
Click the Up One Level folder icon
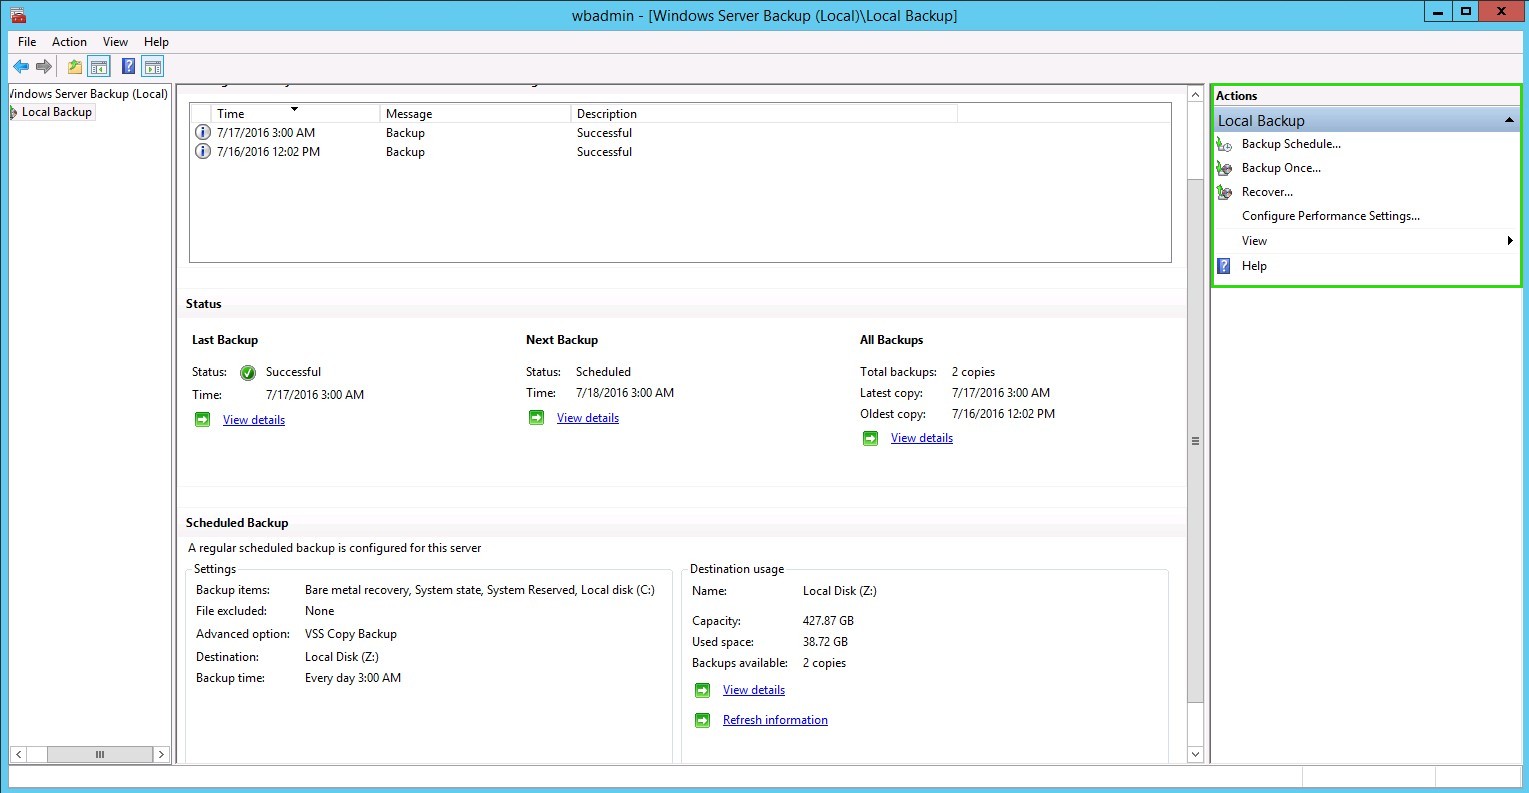[75, 67]
